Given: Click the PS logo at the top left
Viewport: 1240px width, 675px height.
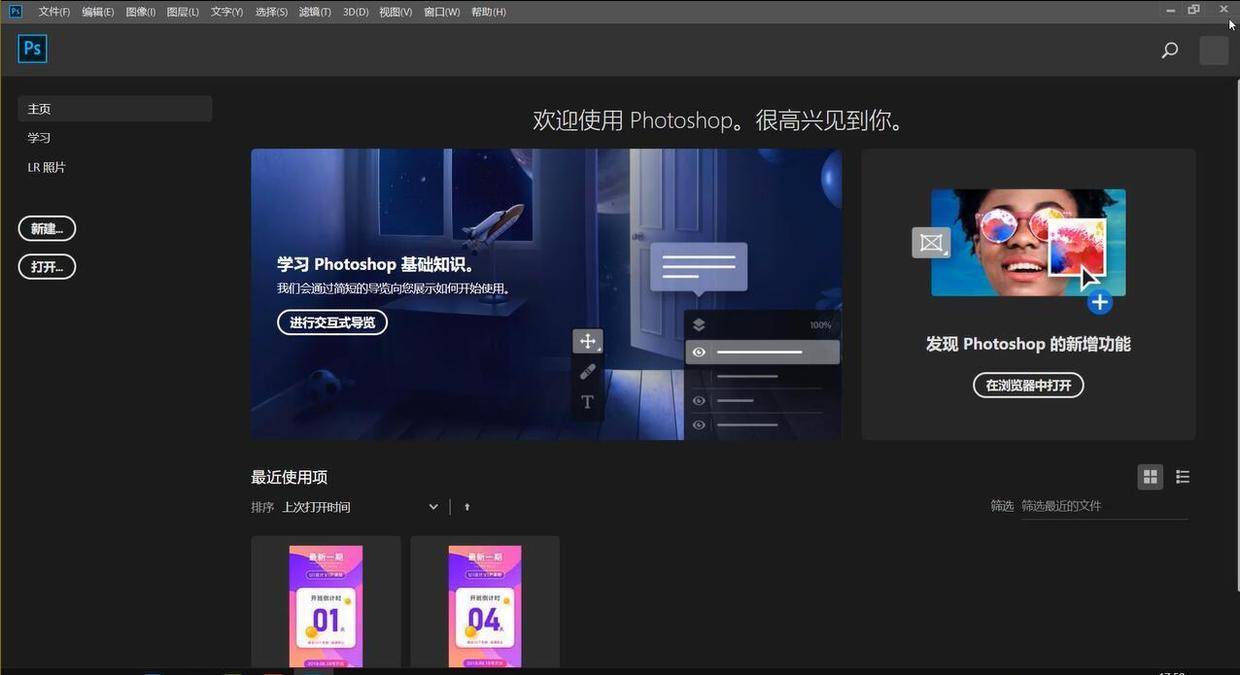Looking at the screenshot, I should click(x=31, y=47).
